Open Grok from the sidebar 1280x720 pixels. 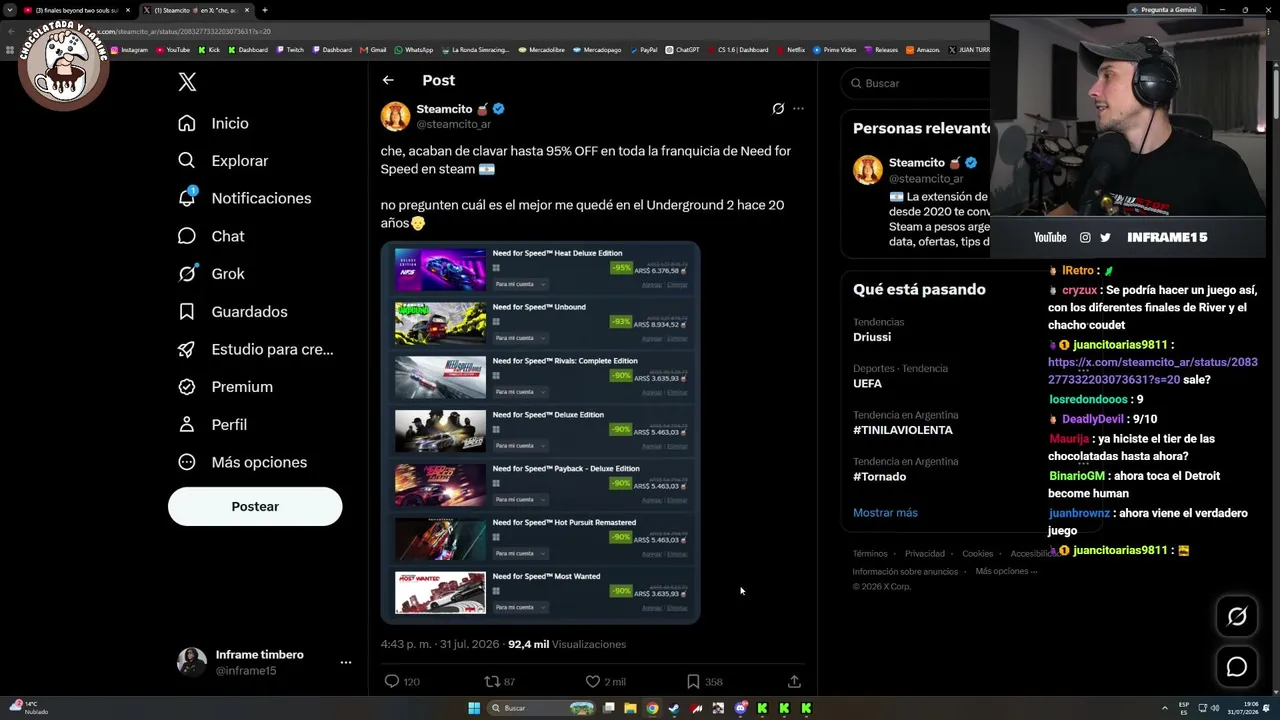(x=211, y=274)
